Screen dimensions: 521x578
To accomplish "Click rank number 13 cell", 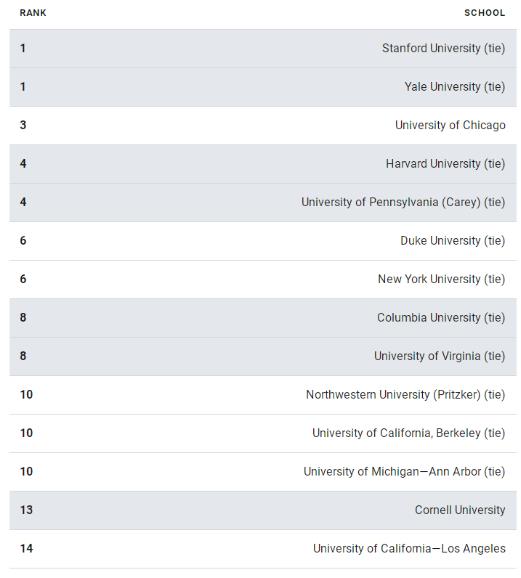I will tap(26, 510).
